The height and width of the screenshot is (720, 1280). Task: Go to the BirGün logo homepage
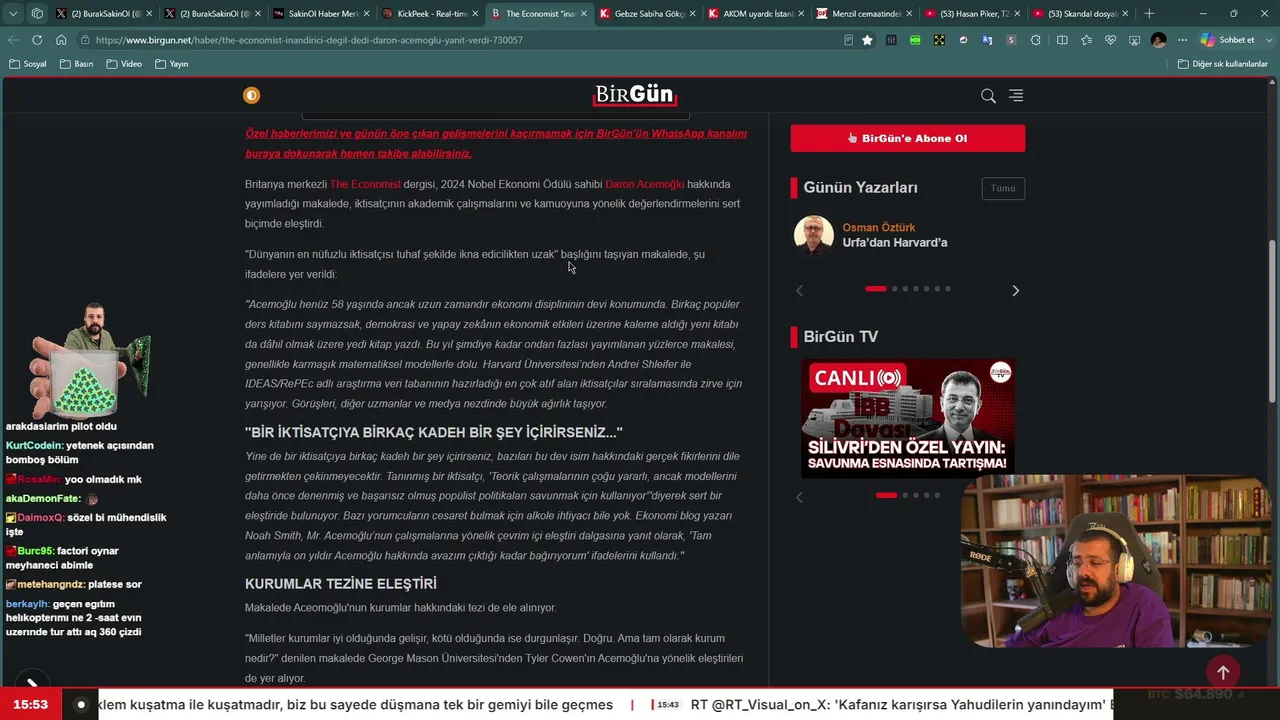635,95
